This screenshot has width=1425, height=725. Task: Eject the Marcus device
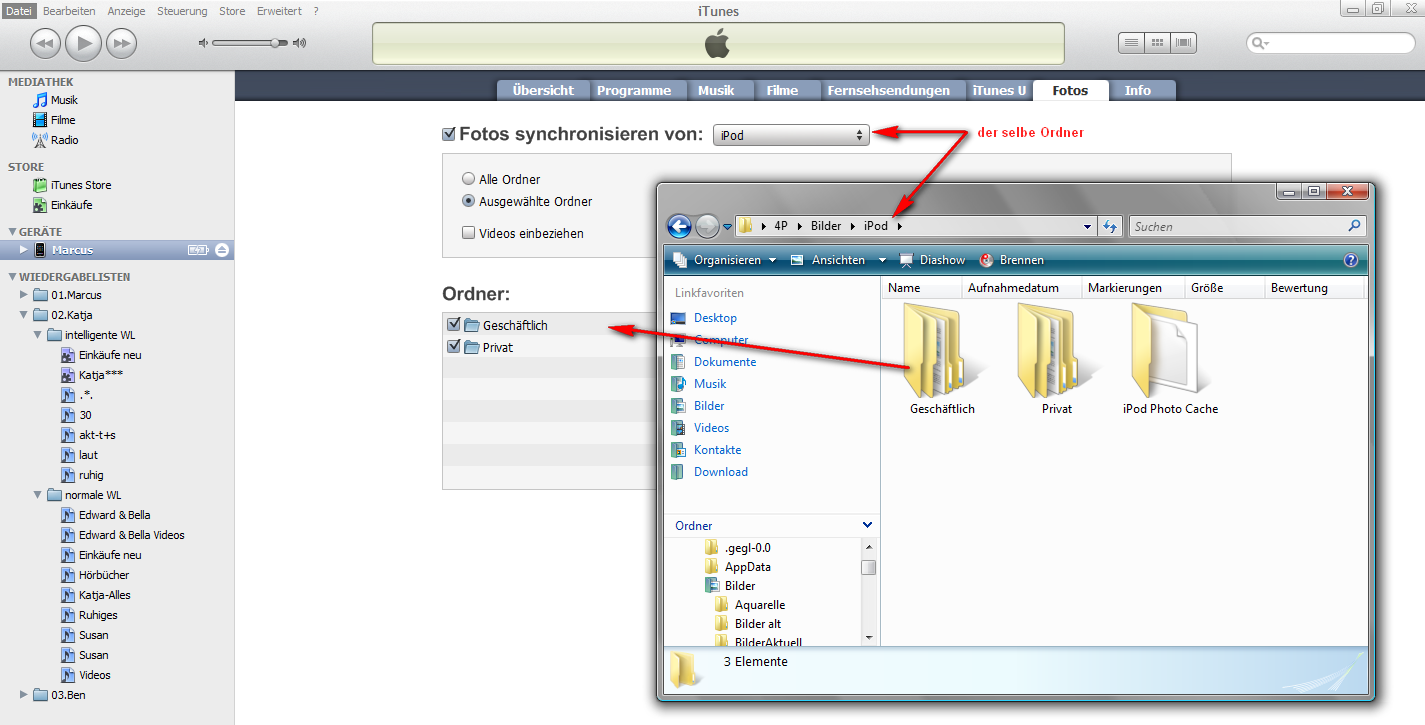click(222, 250)
